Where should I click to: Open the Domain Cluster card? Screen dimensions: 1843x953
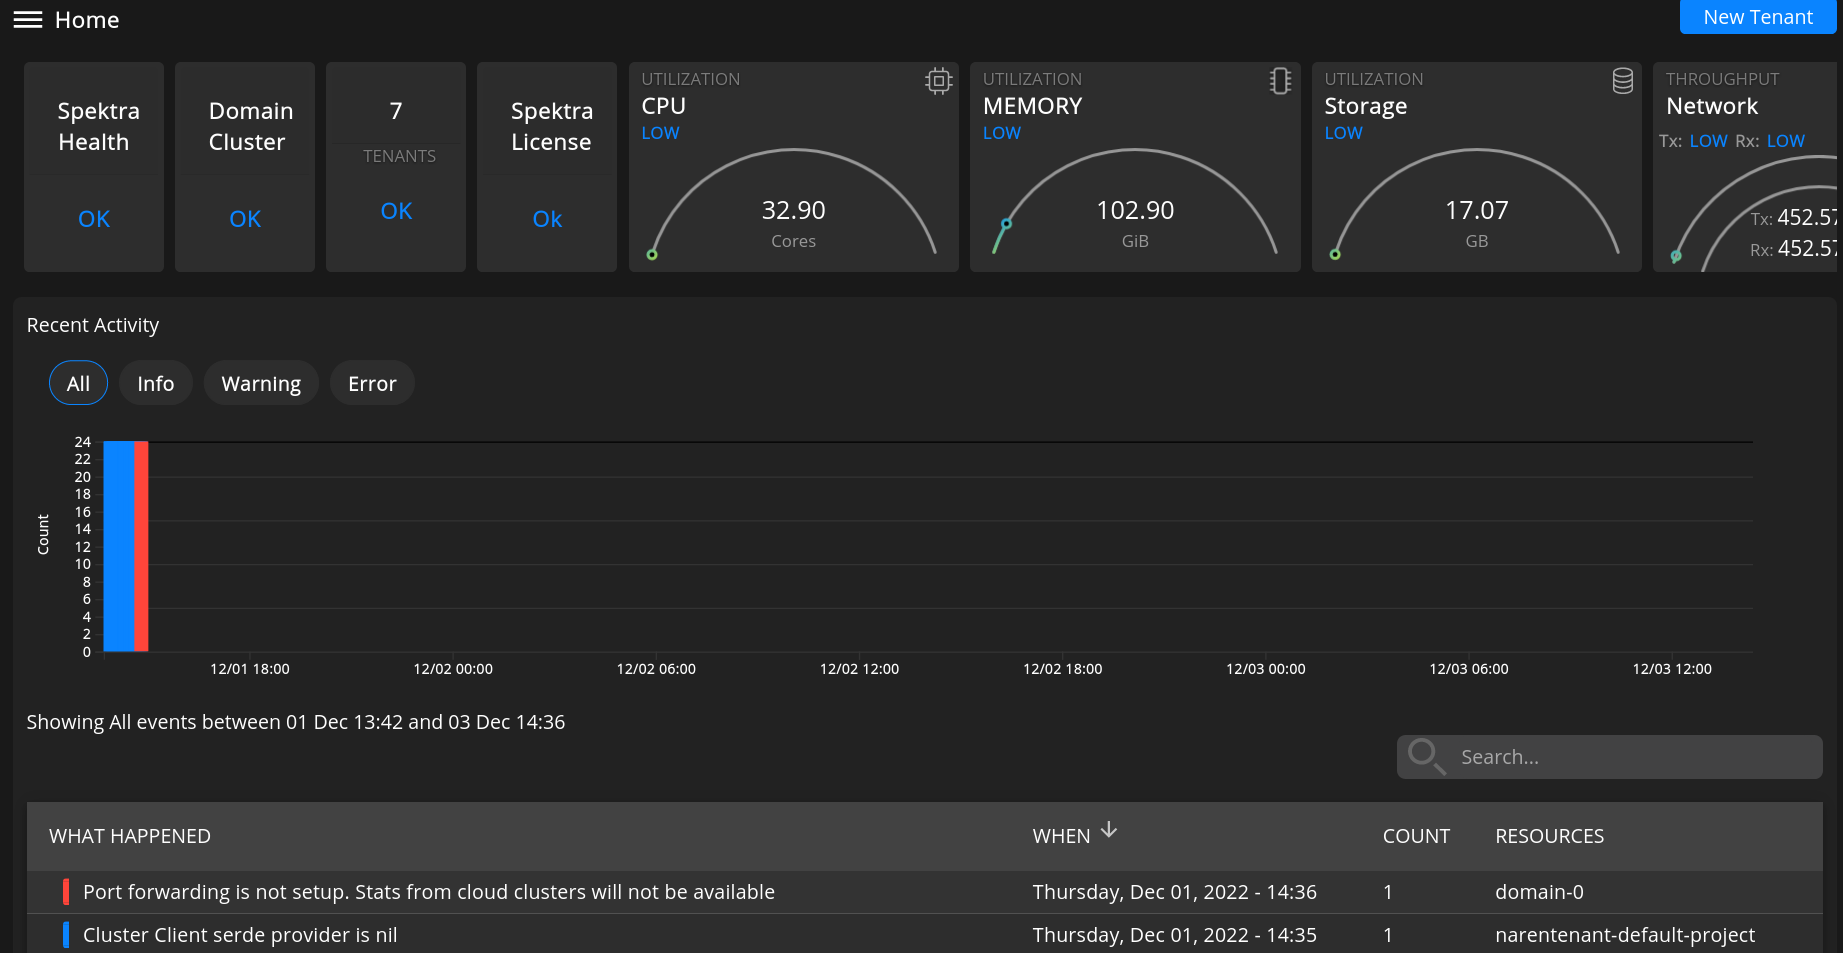click(x=245, y=167)
